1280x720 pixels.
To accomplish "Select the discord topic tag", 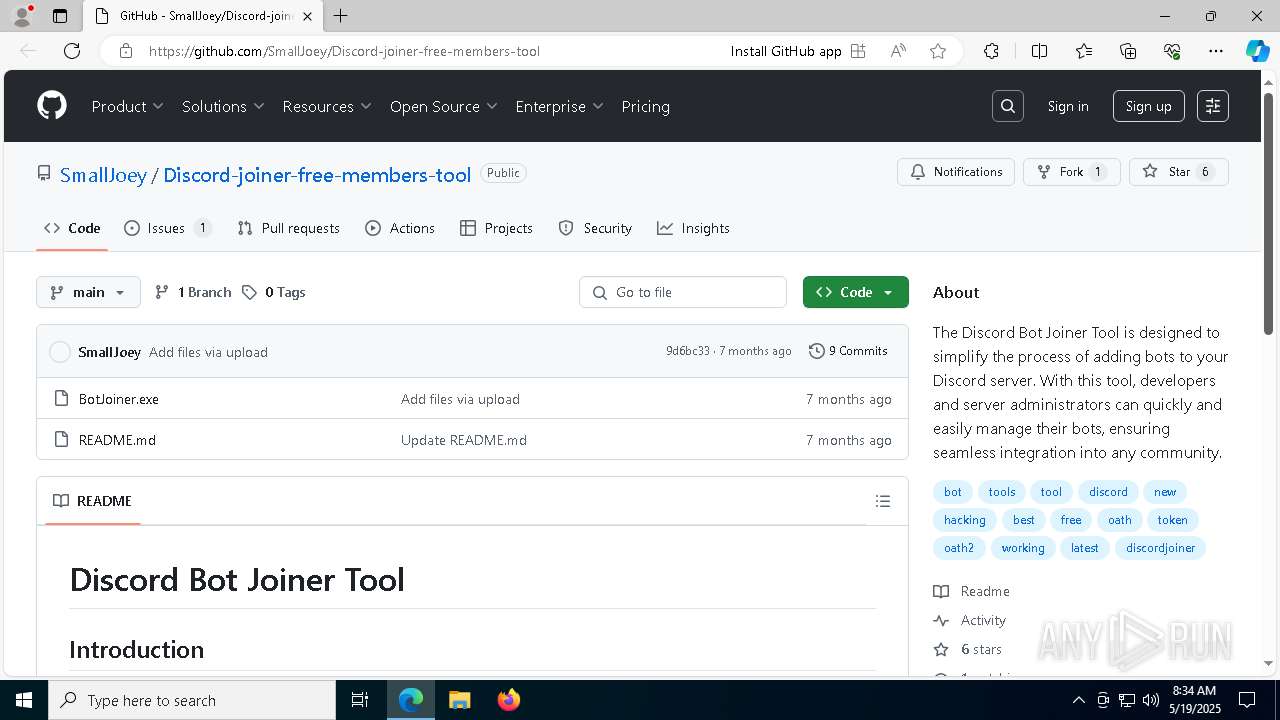I will point(1108,492).
